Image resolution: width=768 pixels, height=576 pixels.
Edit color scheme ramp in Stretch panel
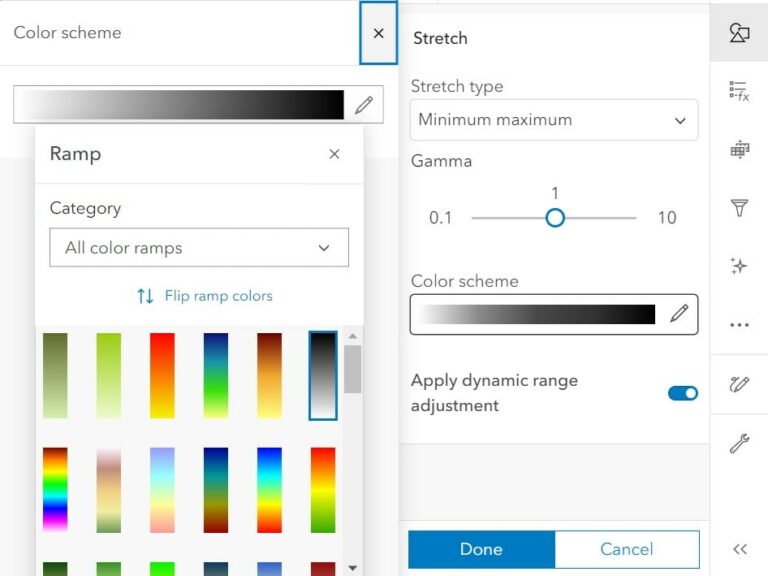(679, 314)
